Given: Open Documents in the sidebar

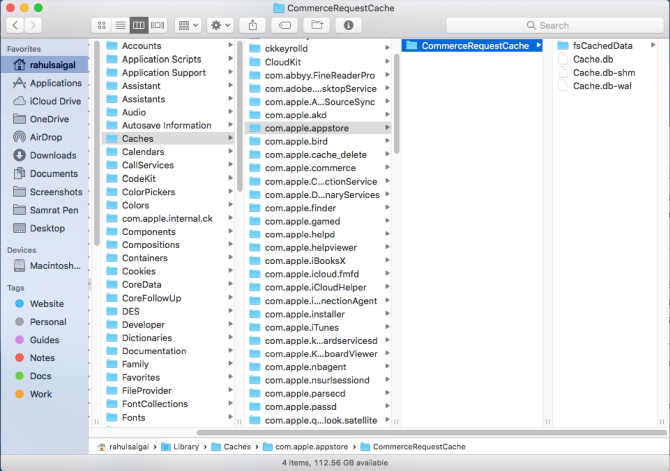Looking at the screenshot, I should [44, 174].
